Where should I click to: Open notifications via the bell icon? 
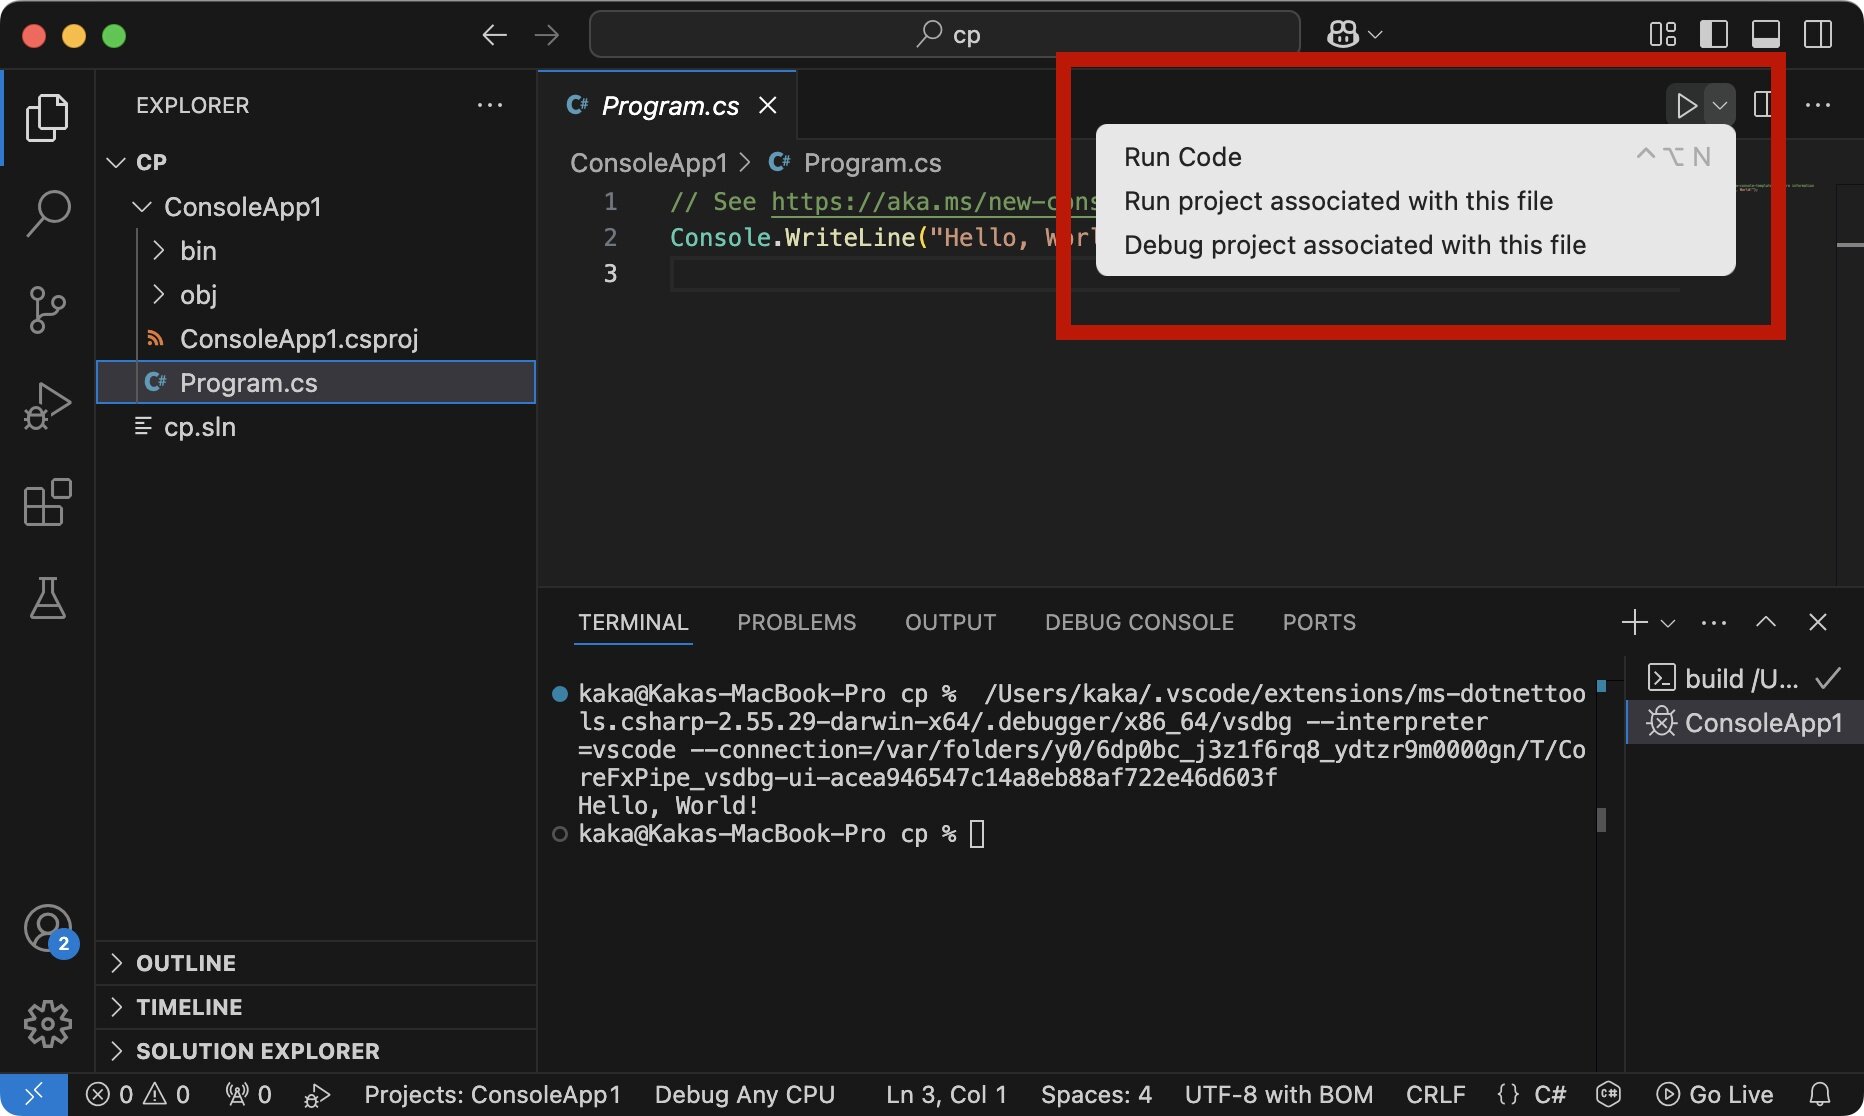(1822, 1094)
